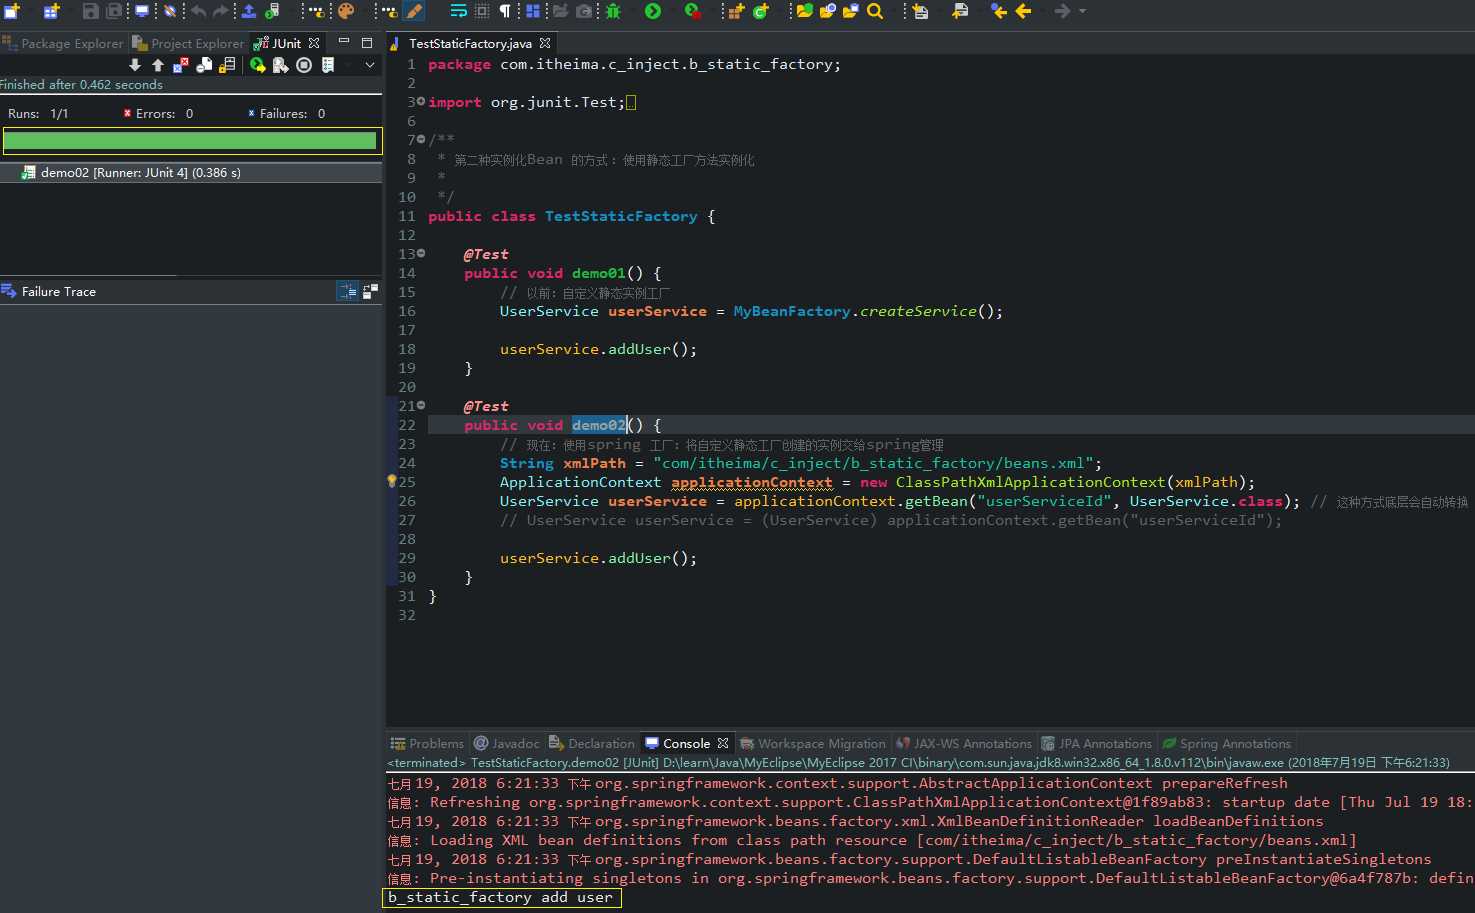Click the MyBeanFactory class reference
Image resolution: width=1475 pixels, height=913 pixels.
[792, 311]
